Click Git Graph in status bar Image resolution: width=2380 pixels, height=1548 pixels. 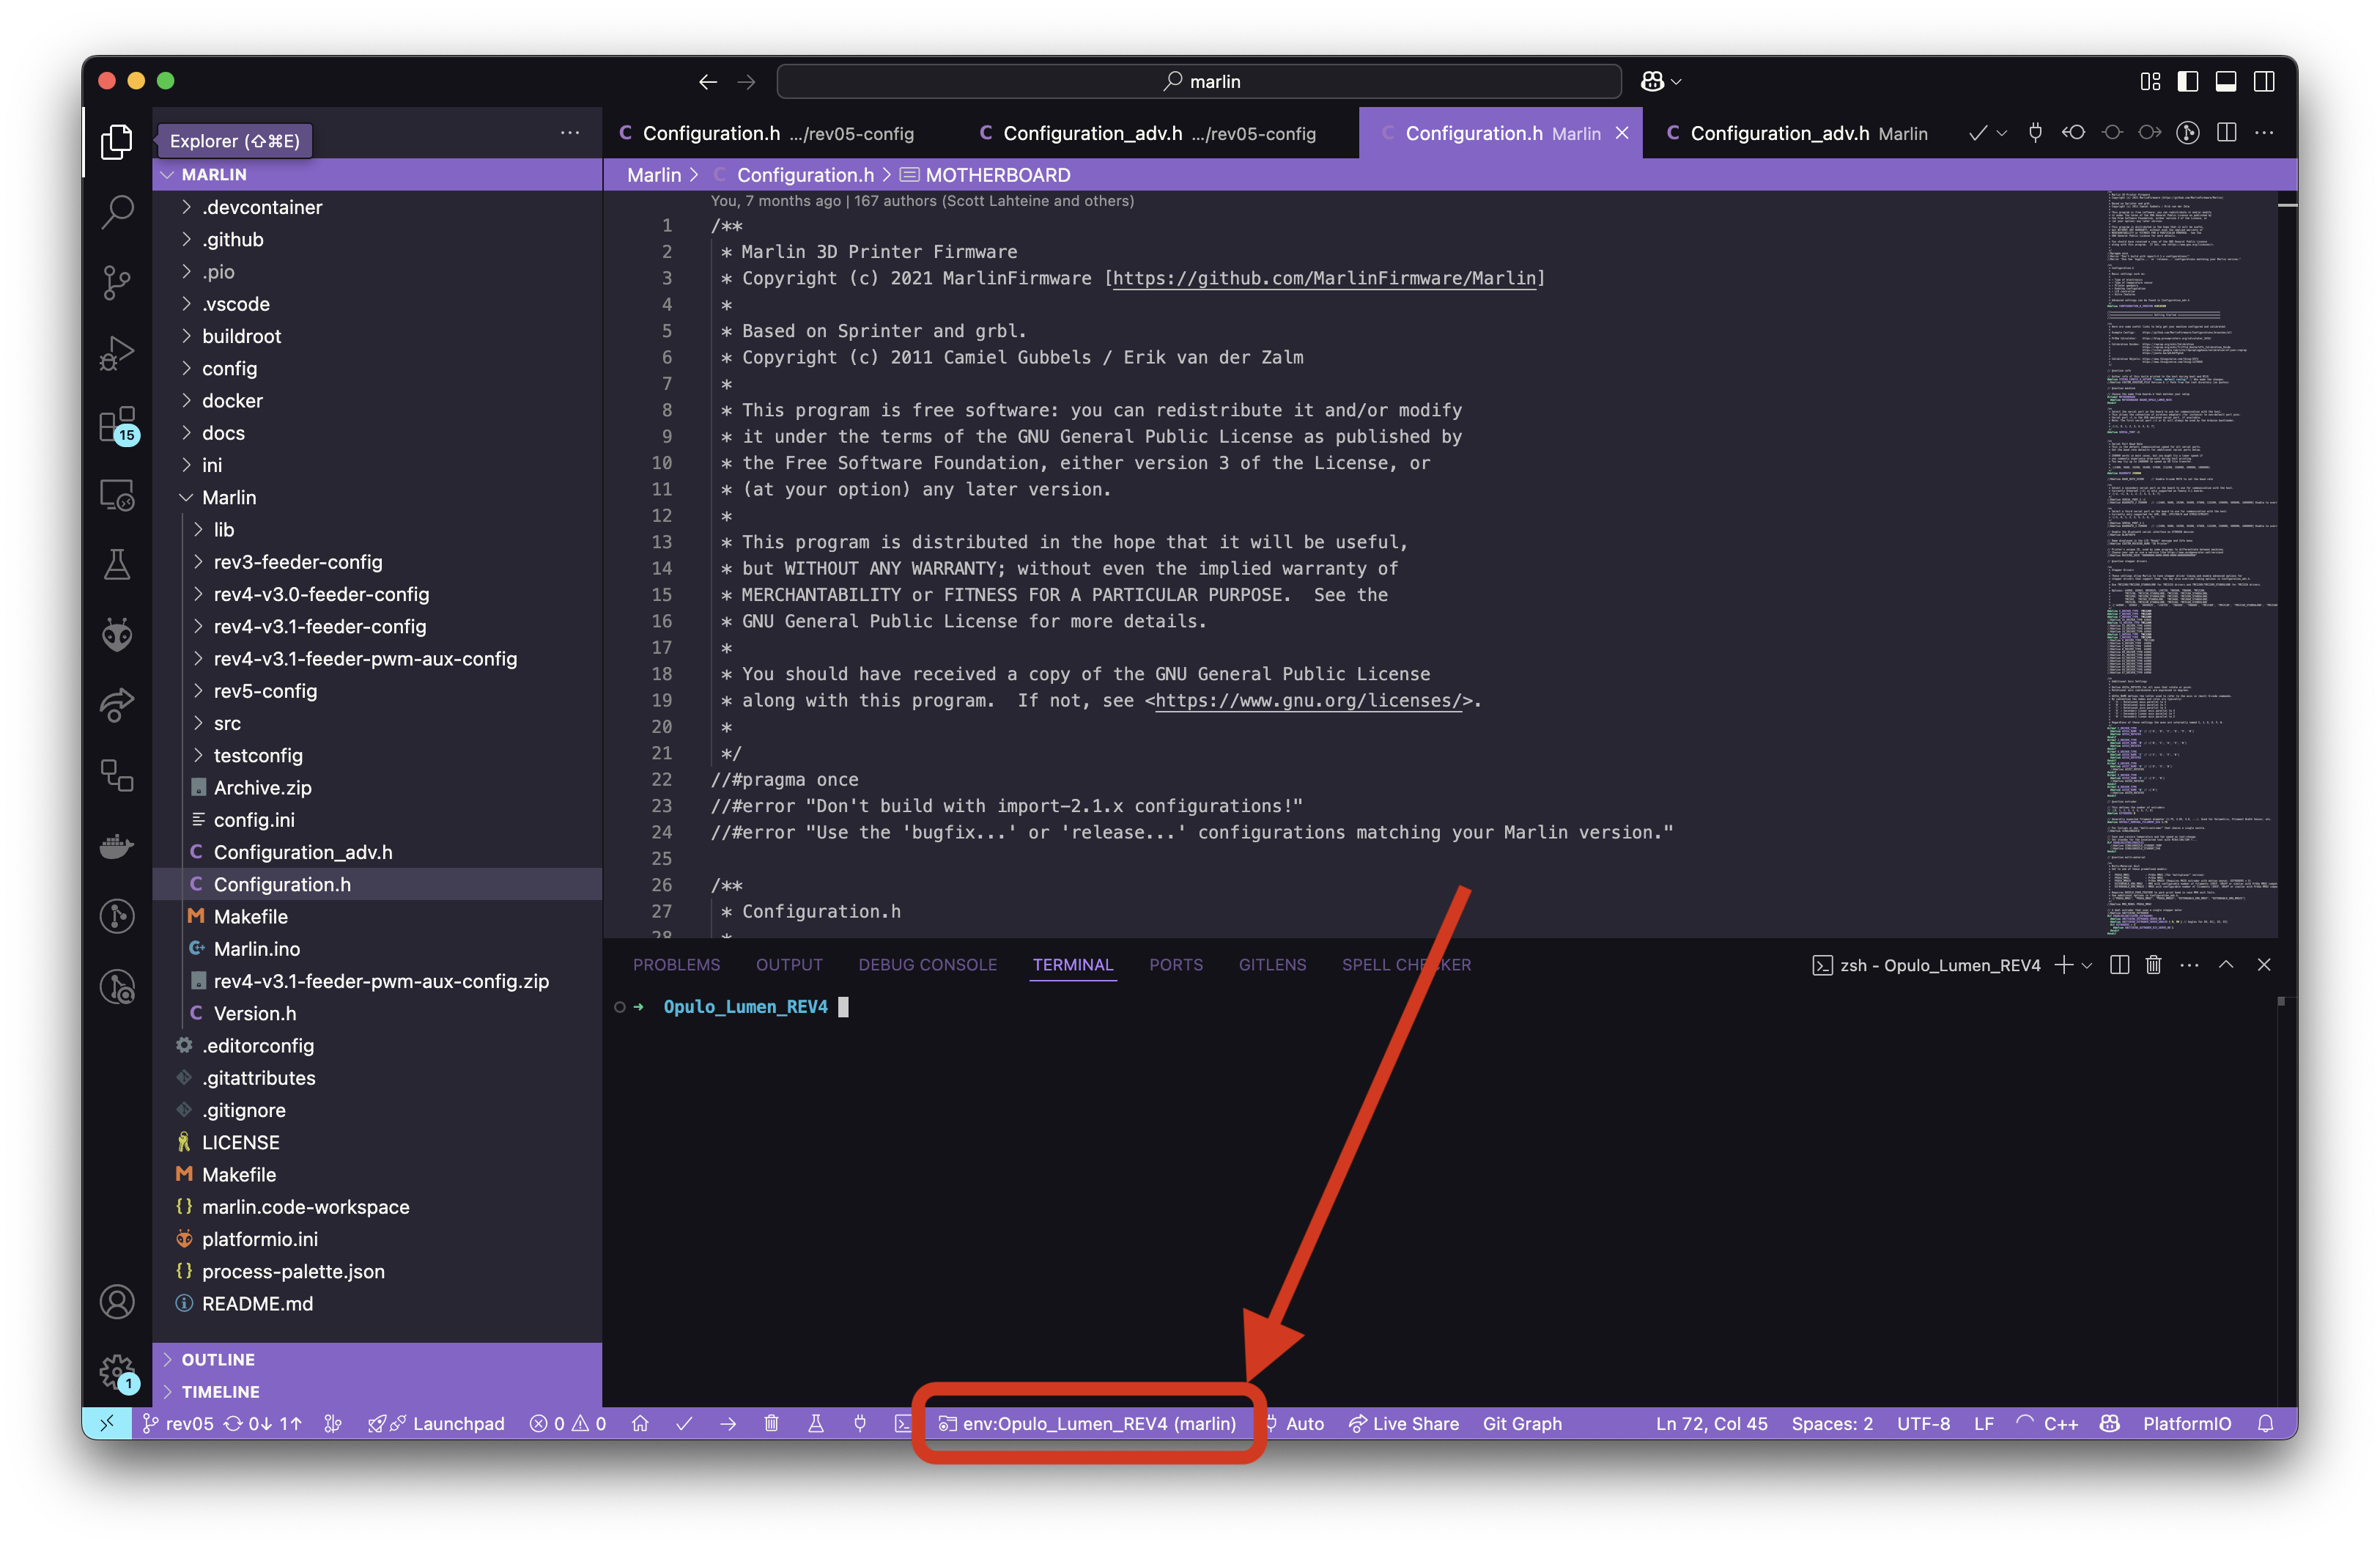point(1522,1423)
